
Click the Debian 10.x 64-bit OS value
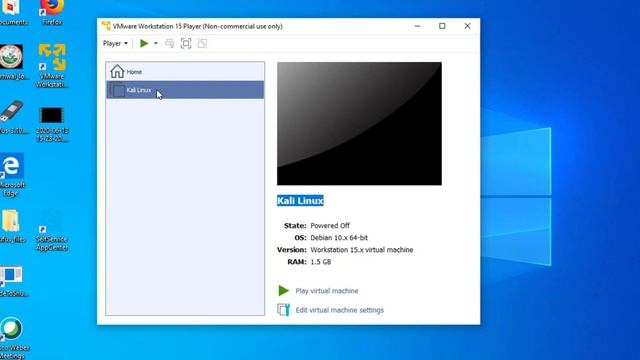pyautogui.click(x=339, y=238)
